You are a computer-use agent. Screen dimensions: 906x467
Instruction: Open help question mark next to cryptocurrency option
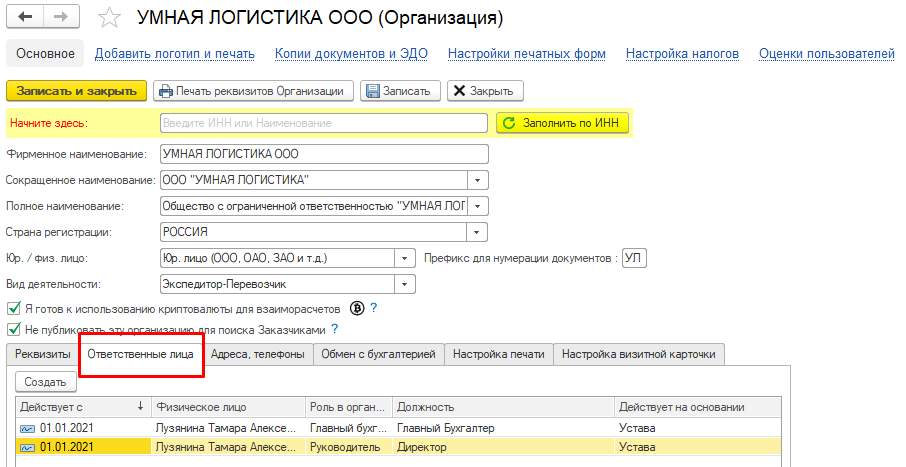point(374,308)
